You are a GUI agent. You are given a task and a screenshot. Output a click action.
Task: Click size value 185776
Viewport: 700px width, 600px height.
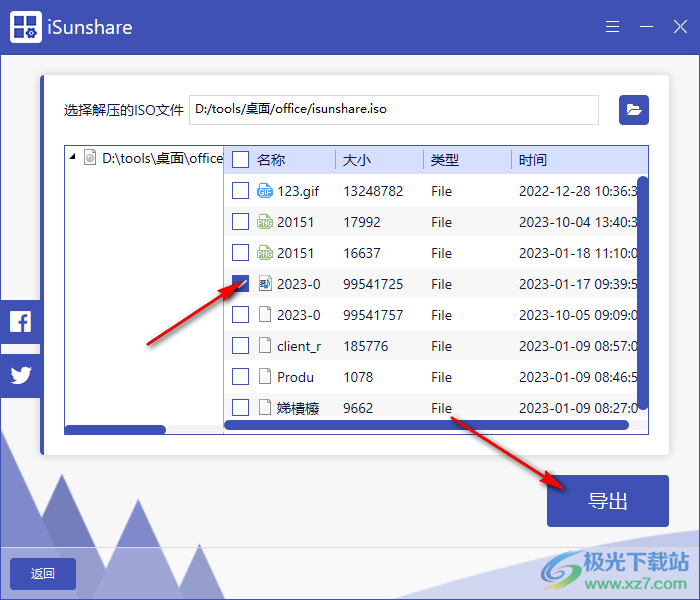click(366, 346)
